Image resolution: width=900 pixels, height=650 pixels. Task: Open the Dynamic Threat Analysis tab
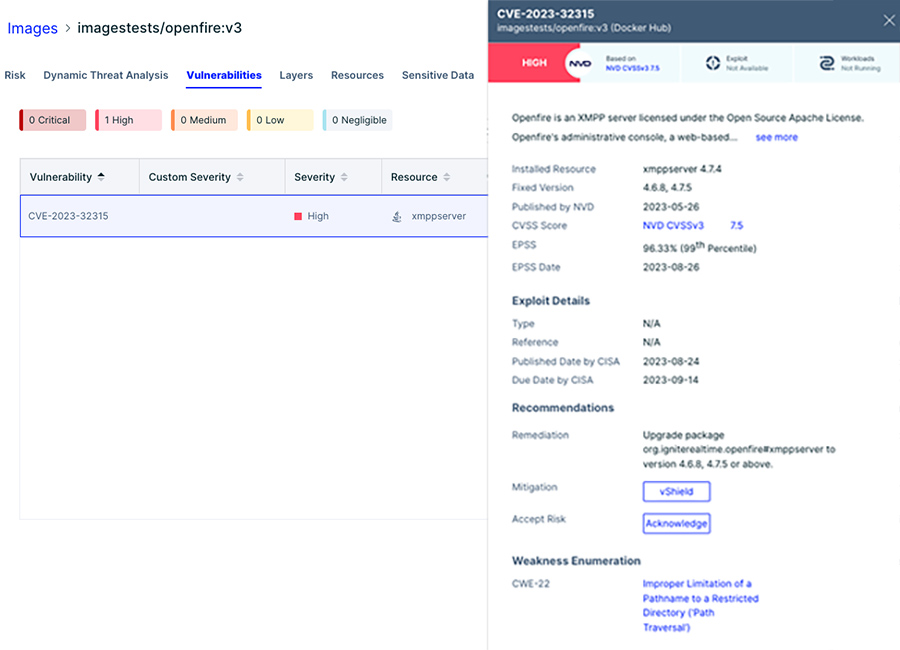click(106, 75)
